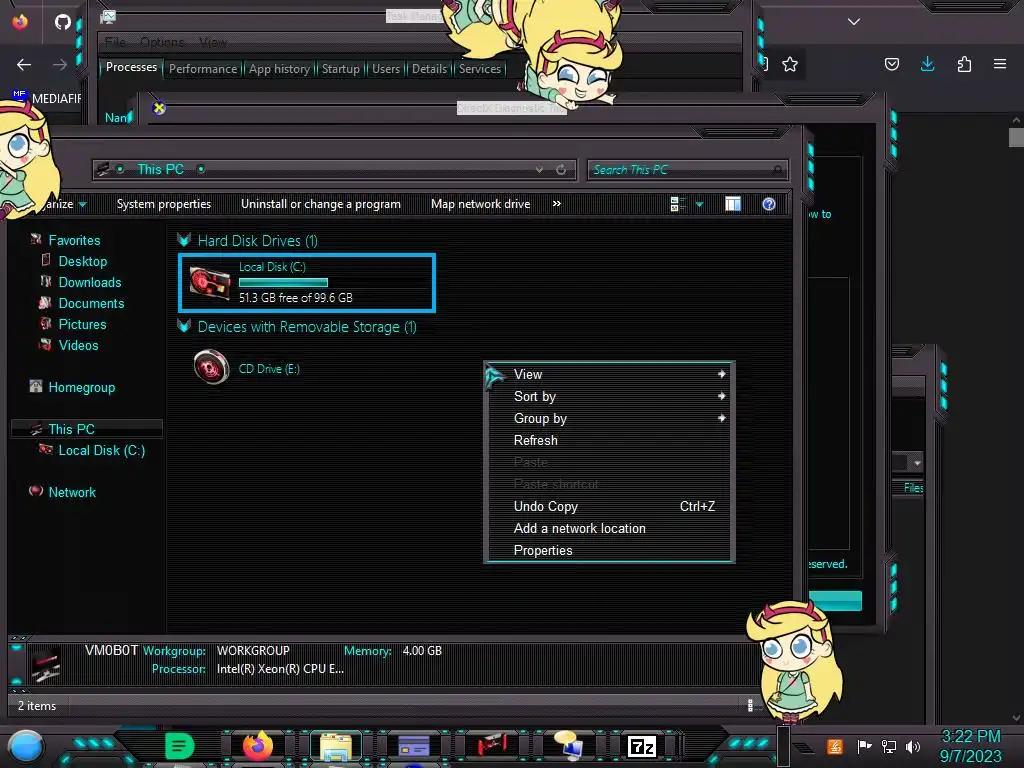Switch to Performance tab in Task Manager
Image resolution: width=1024 pixels, height=768 pixels.
tap(202, 69)
